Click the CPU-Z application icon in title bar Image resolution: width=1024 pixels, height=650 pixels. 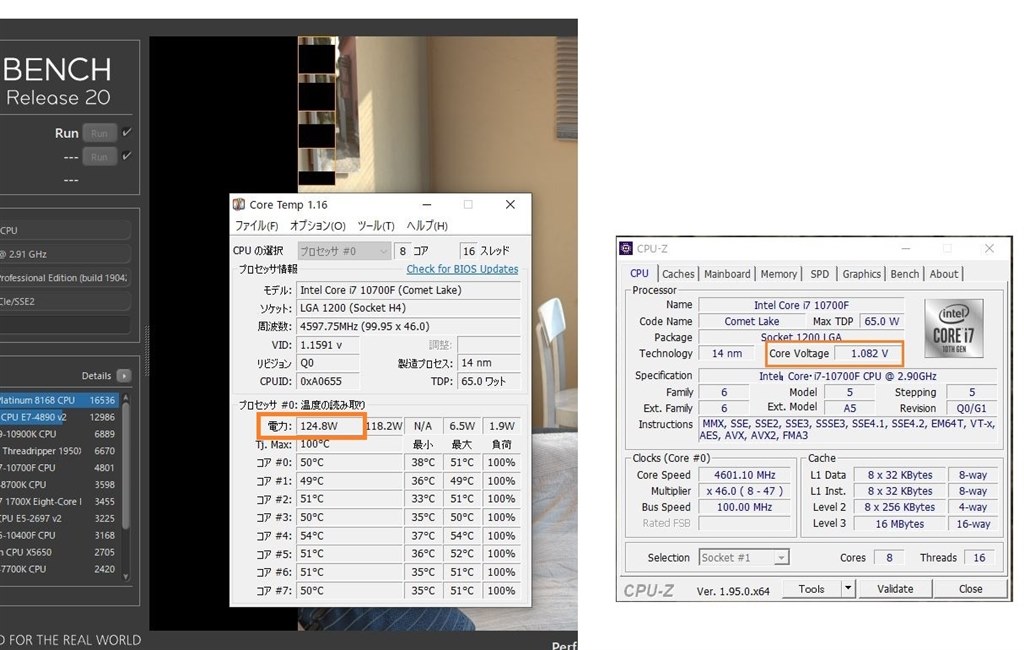point(626,248)
